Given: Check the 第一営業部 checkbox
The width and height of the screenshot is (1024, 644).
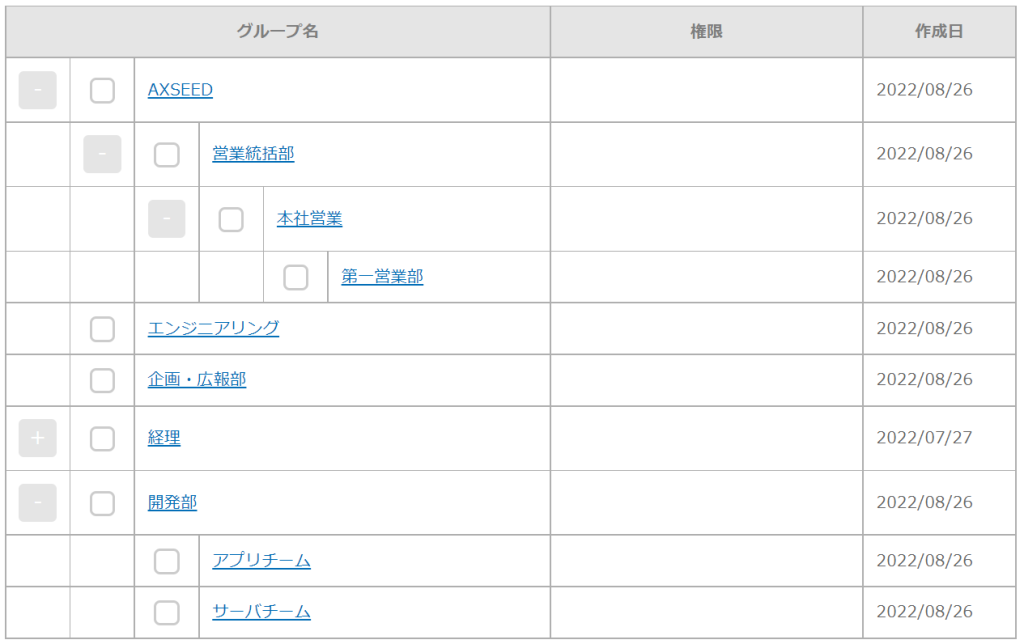Looking at the screenshot, I should click(295, 277).
